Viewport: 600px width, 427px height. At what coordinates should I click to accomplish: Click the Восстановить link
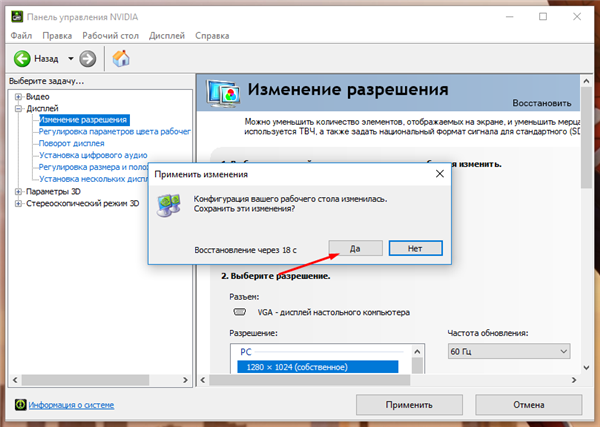(541, 103)
